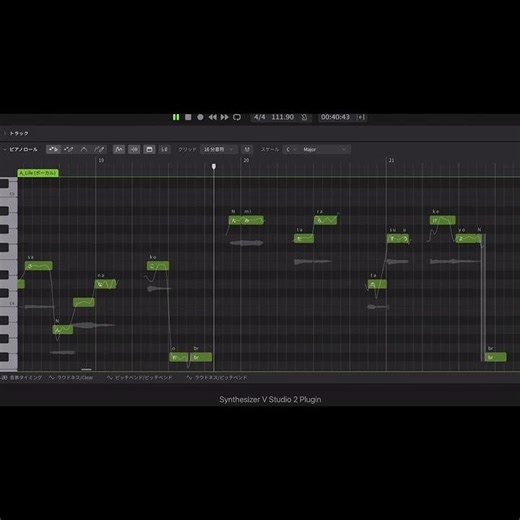Toggle loop playback icon
Viewport: 520px width, 520px height.
point(237,117)
